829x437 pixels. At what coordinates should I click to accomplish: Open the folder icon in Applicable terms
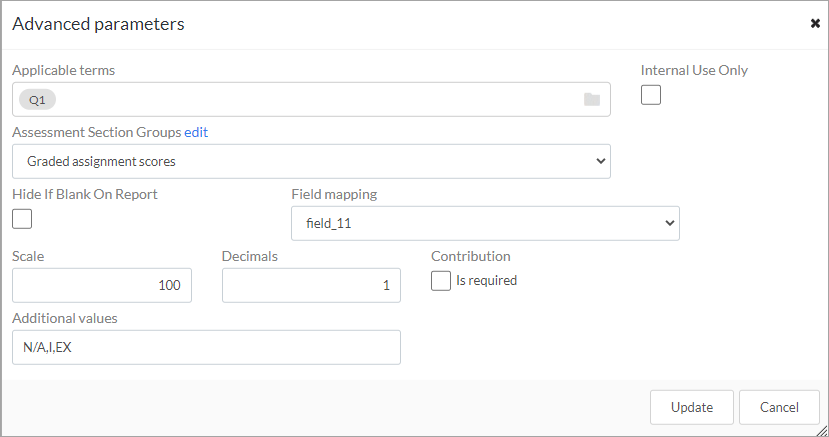[592, 99]
